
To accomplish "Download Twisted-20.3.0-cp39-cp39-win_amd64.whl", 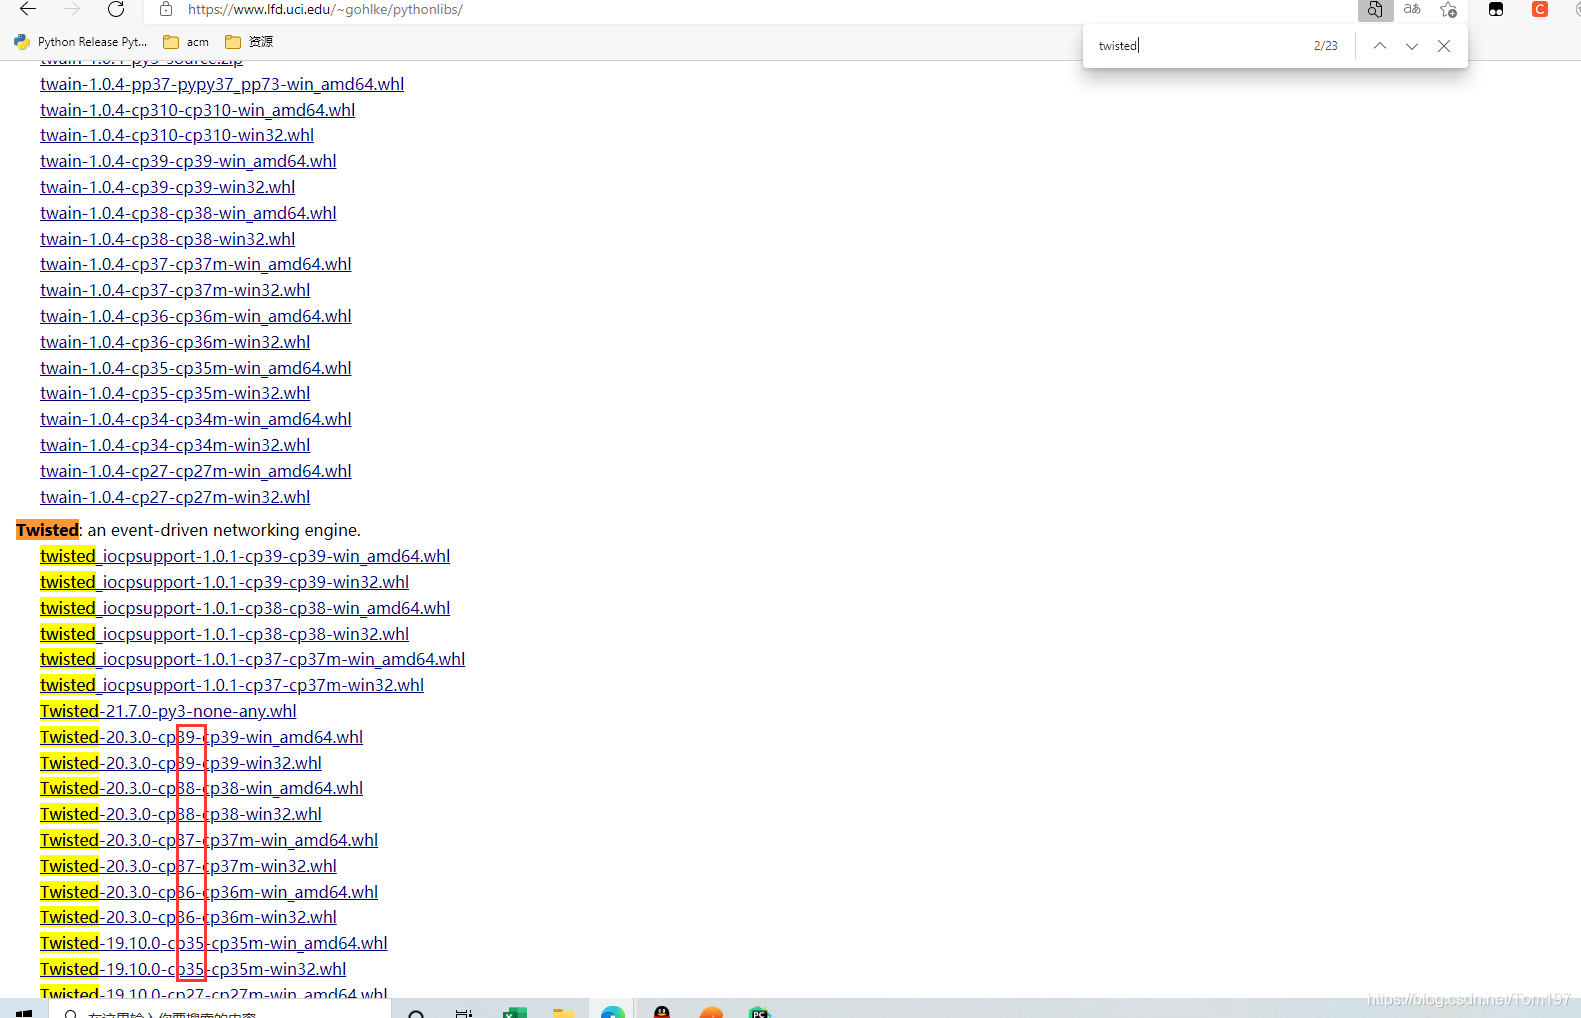I will click(x=202, y=737).
